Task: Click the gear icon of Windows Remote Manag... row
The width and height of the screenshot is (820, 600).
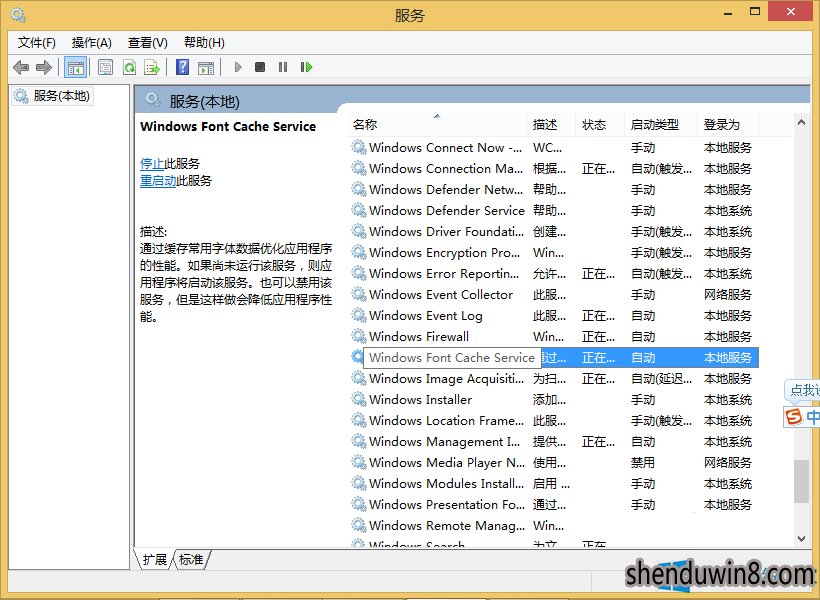Action: pos(359,525)
